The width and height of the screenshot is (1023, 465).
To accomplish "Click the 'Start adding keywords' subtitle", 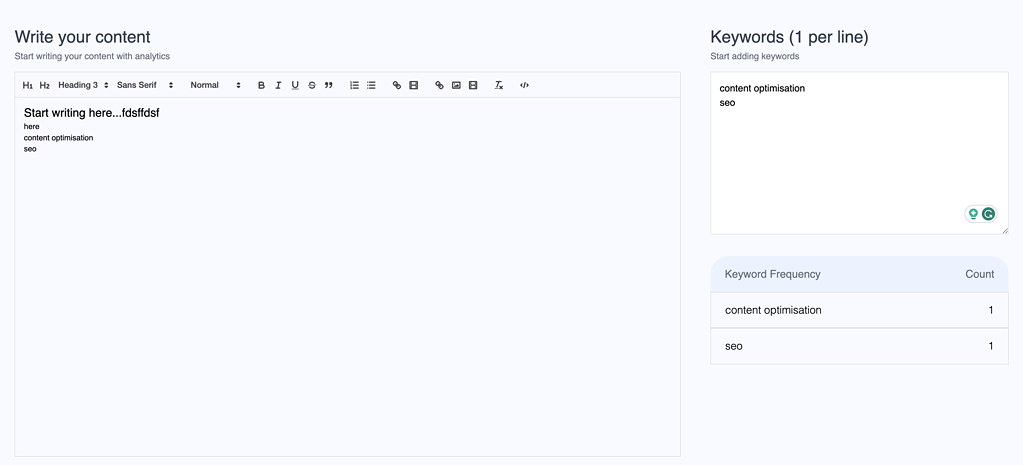I will click(755, 57).
